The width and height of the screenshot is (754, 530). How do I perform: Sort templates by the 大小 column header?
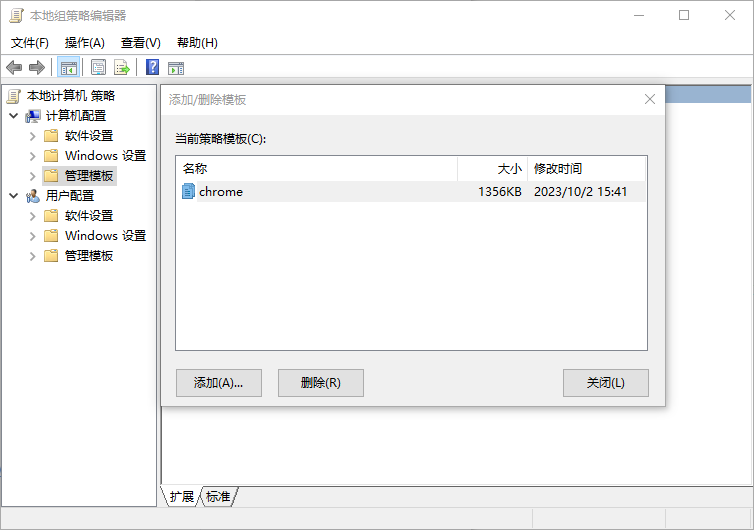click(x=492, y=168)
